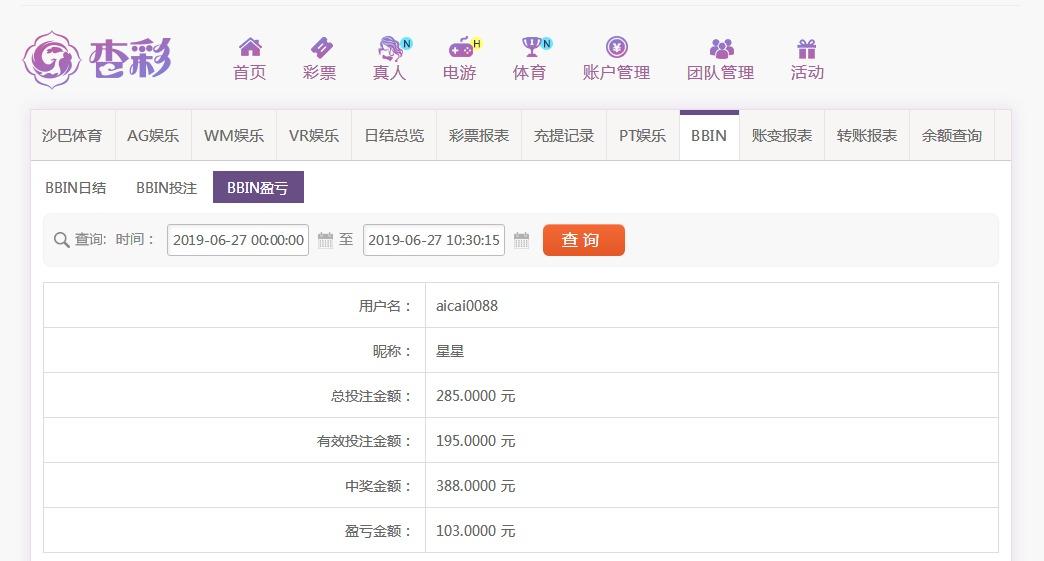1044x561 pixels.
Task: Click the 昵称 row label
Action: point(392,351)
